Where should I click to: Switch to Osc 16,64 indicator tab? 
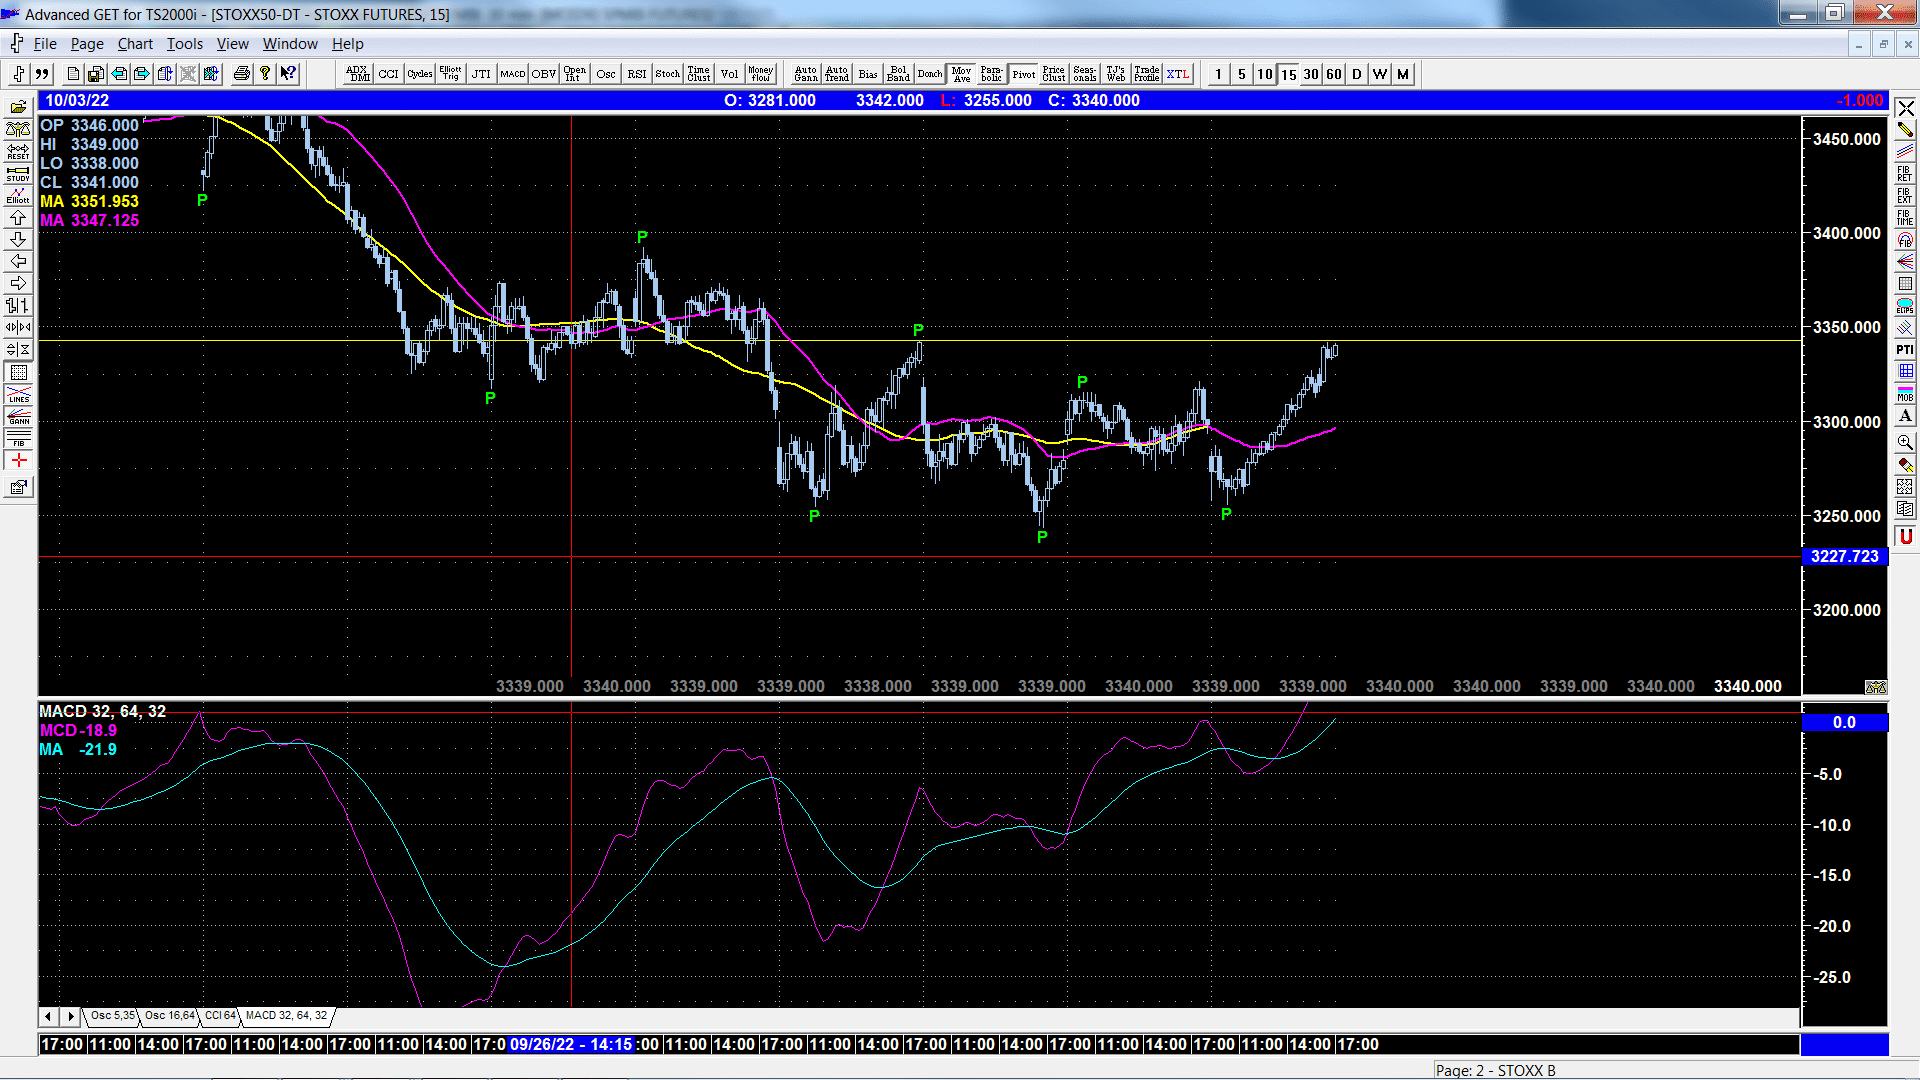(x=169, y=1016)
